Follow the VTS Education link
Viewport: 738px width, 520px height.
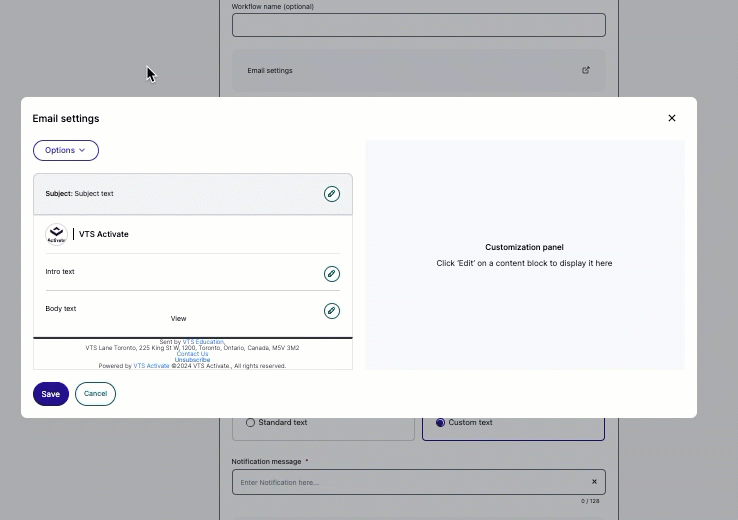(203, 342)
